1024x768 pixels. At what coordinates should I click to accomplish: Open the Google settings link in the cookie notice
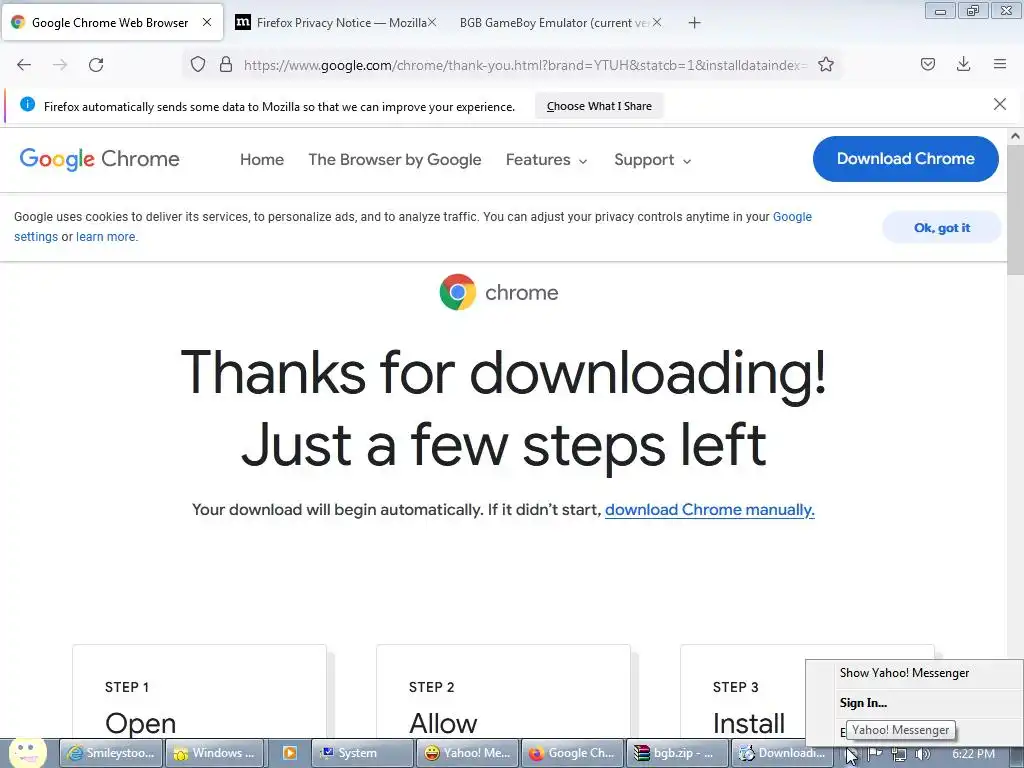pyautogui.click(x=792, y=217)
